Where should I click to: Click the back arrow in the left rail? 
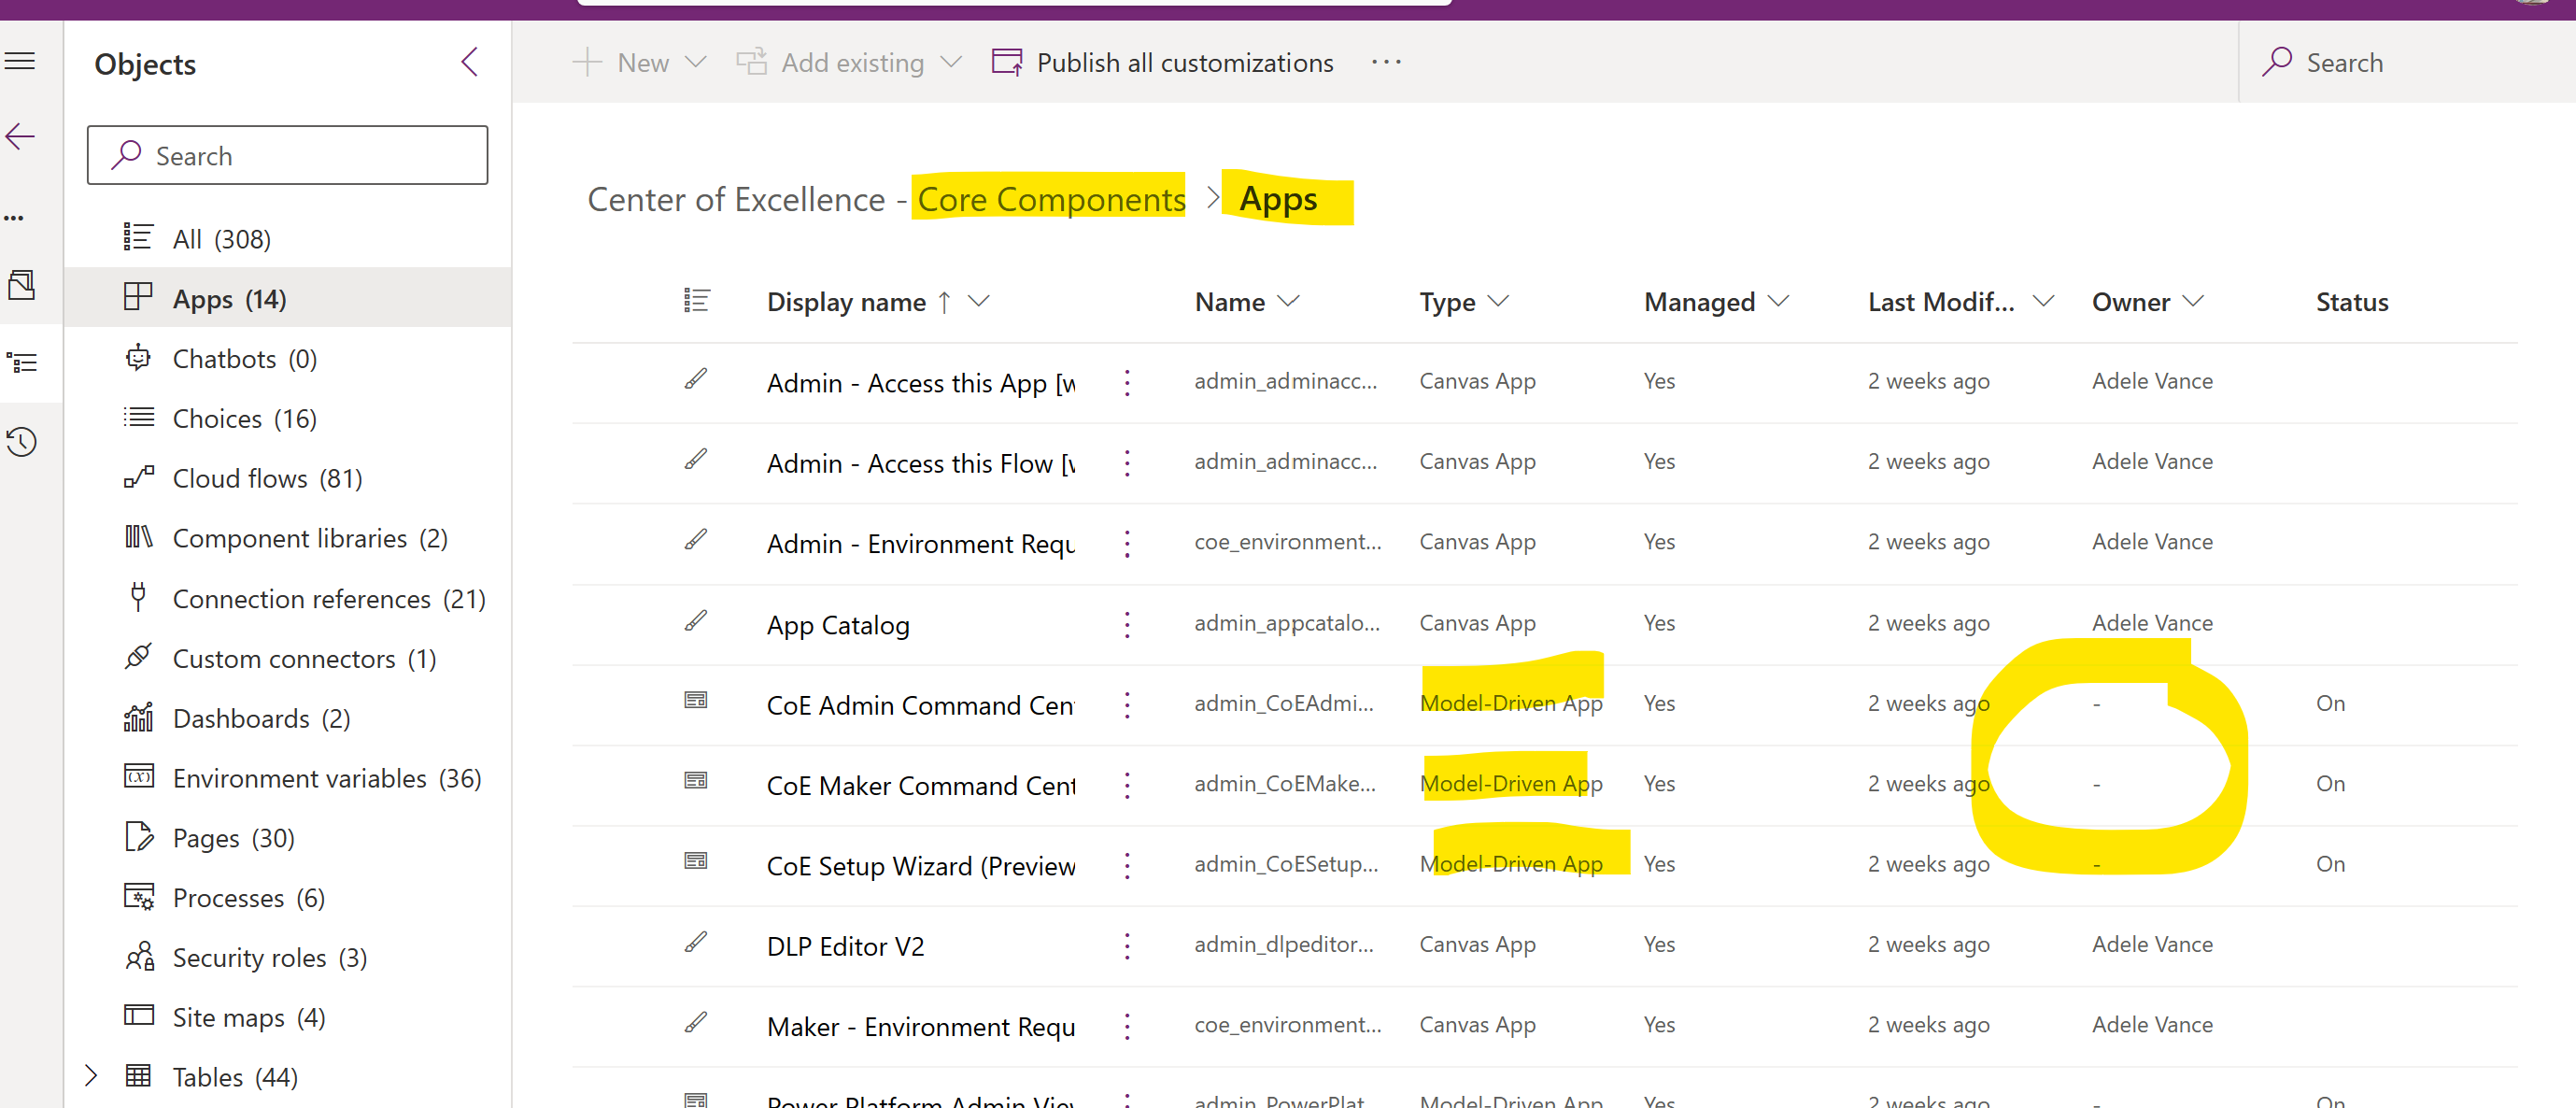20,136
